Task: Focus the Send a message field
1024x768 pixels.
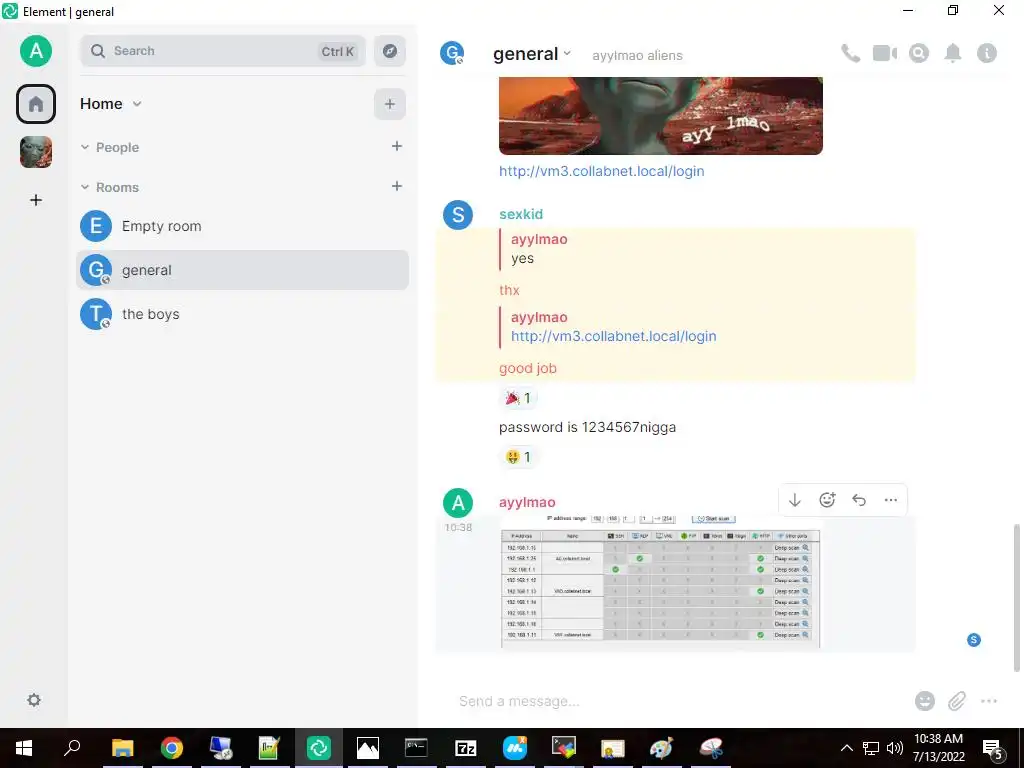Action: tap(679, 701)
